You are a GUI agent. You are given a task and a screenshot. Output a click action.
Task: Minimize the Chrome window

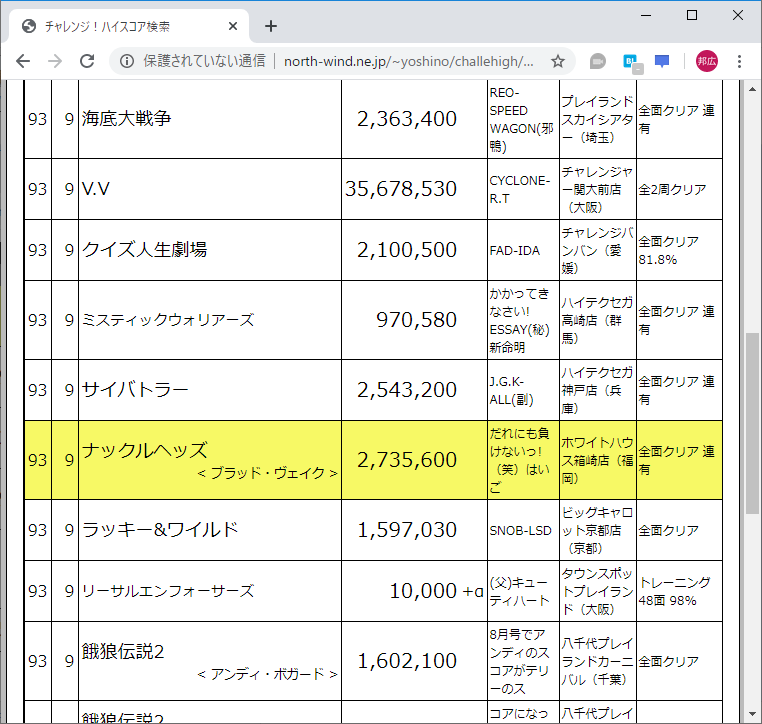[x=646, y=16]
